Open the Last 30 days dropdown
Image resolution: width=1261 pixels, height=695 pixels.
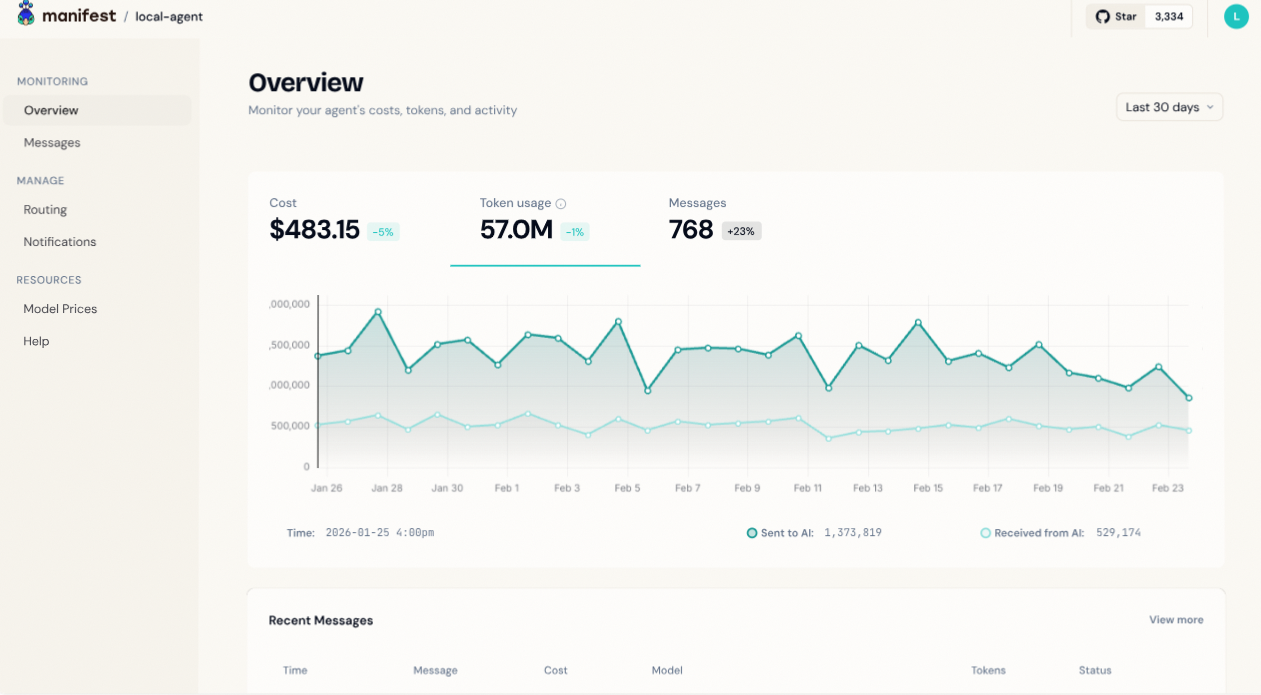pos(1169,107)
